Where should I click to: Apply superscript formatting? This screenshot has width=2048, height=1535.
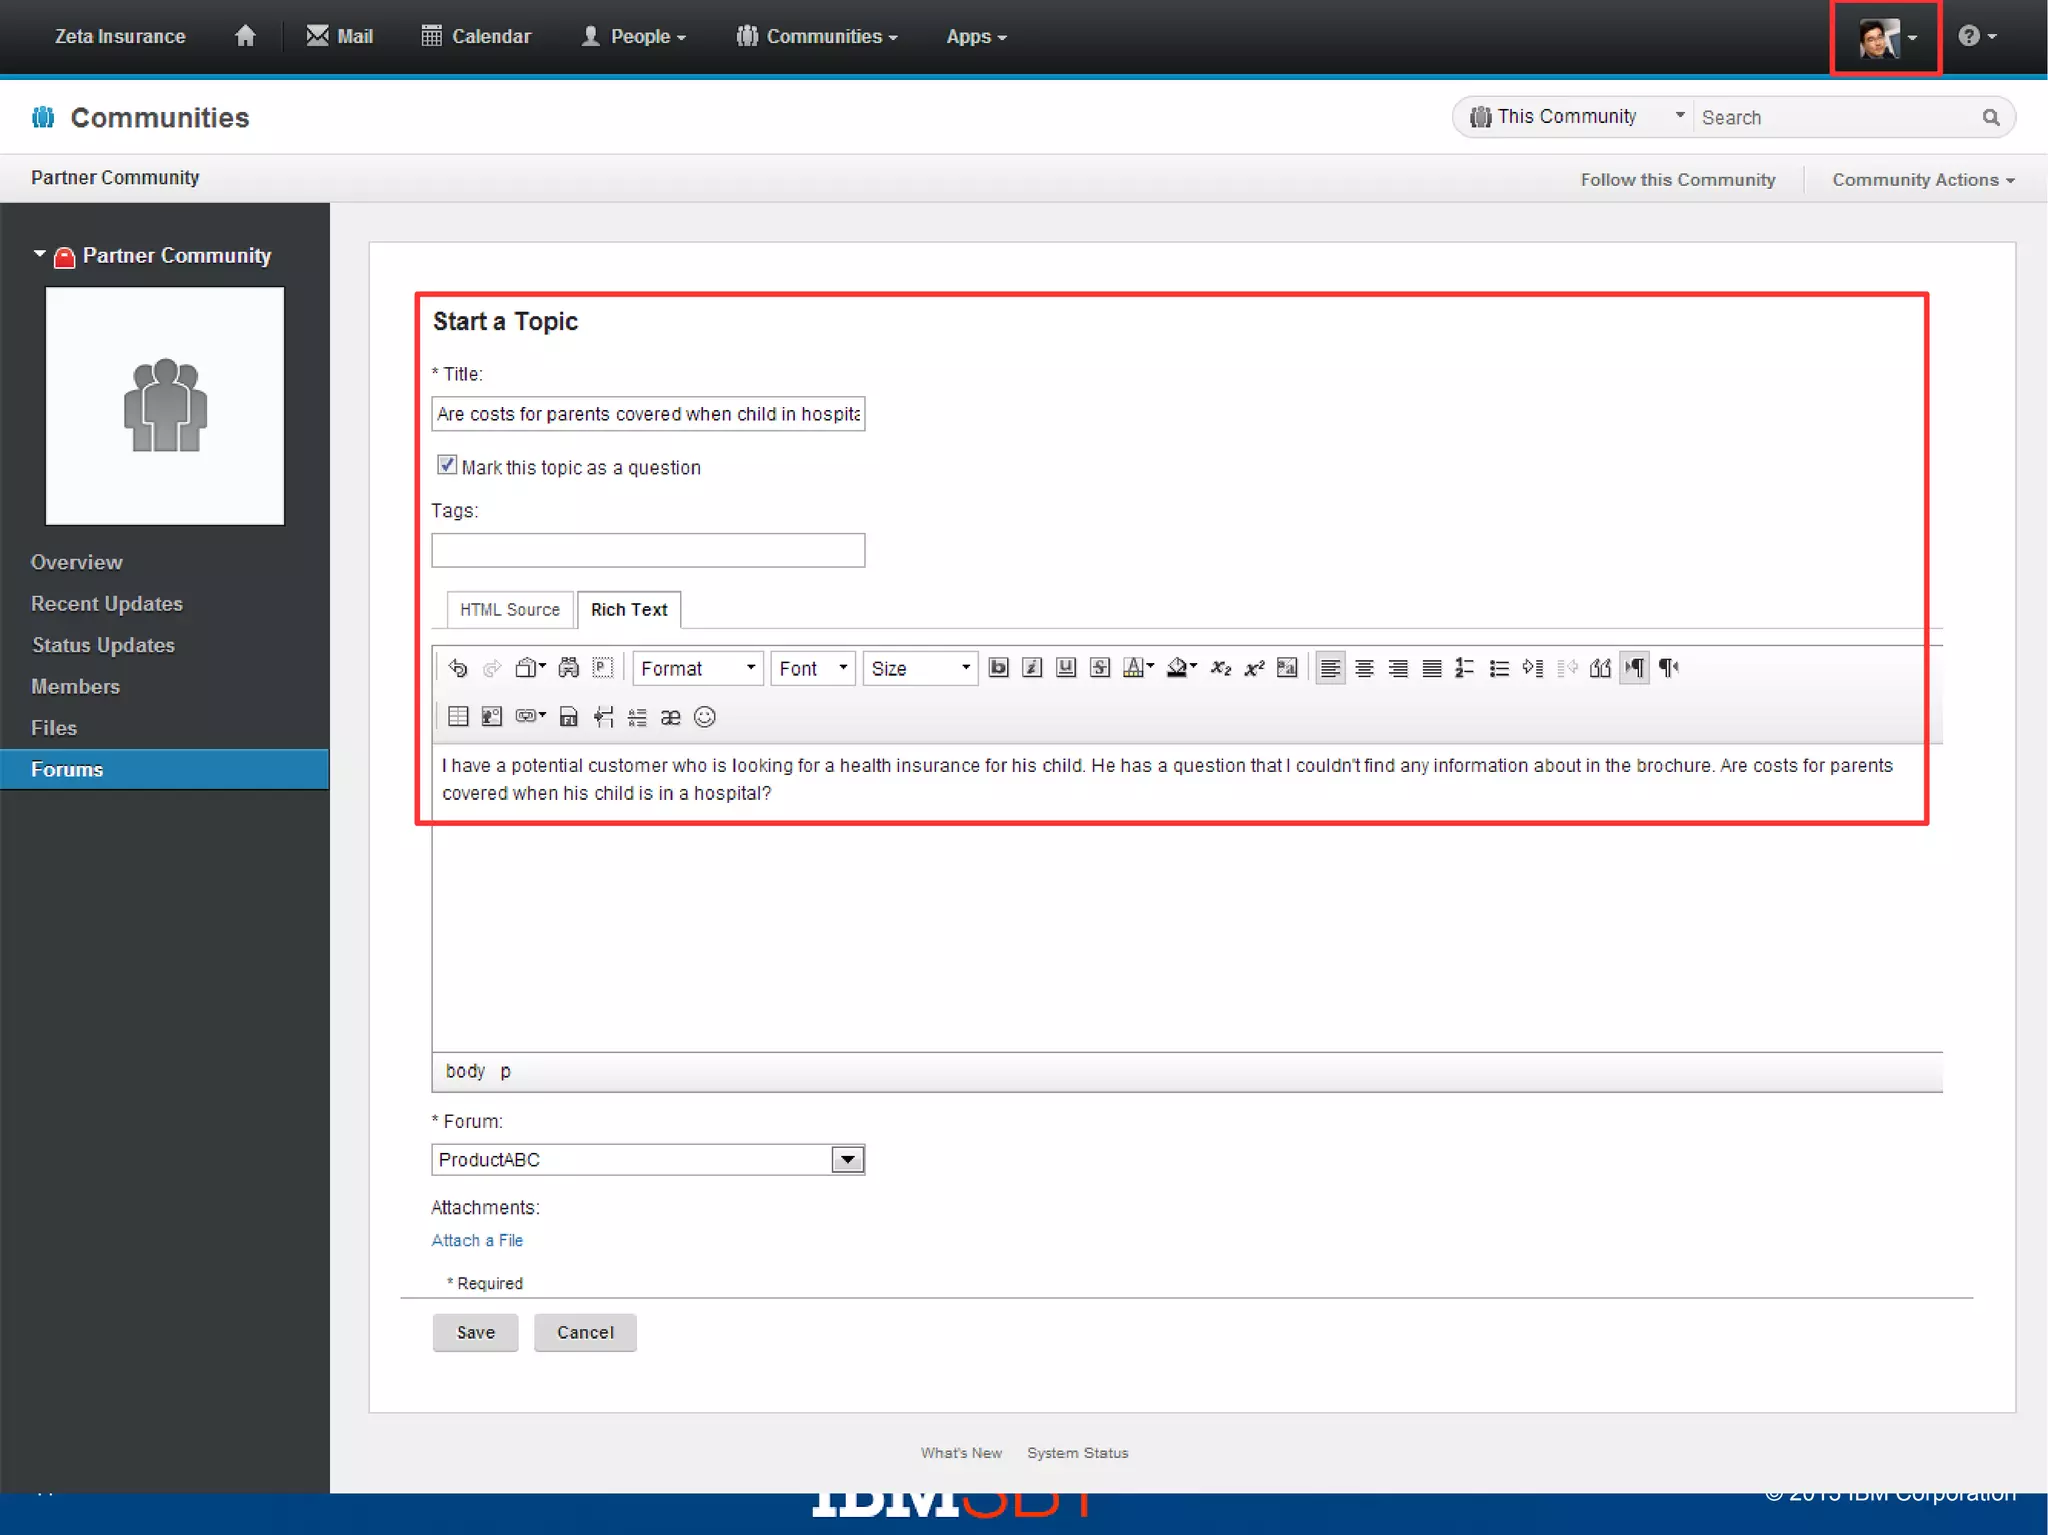coord(1254,668)
